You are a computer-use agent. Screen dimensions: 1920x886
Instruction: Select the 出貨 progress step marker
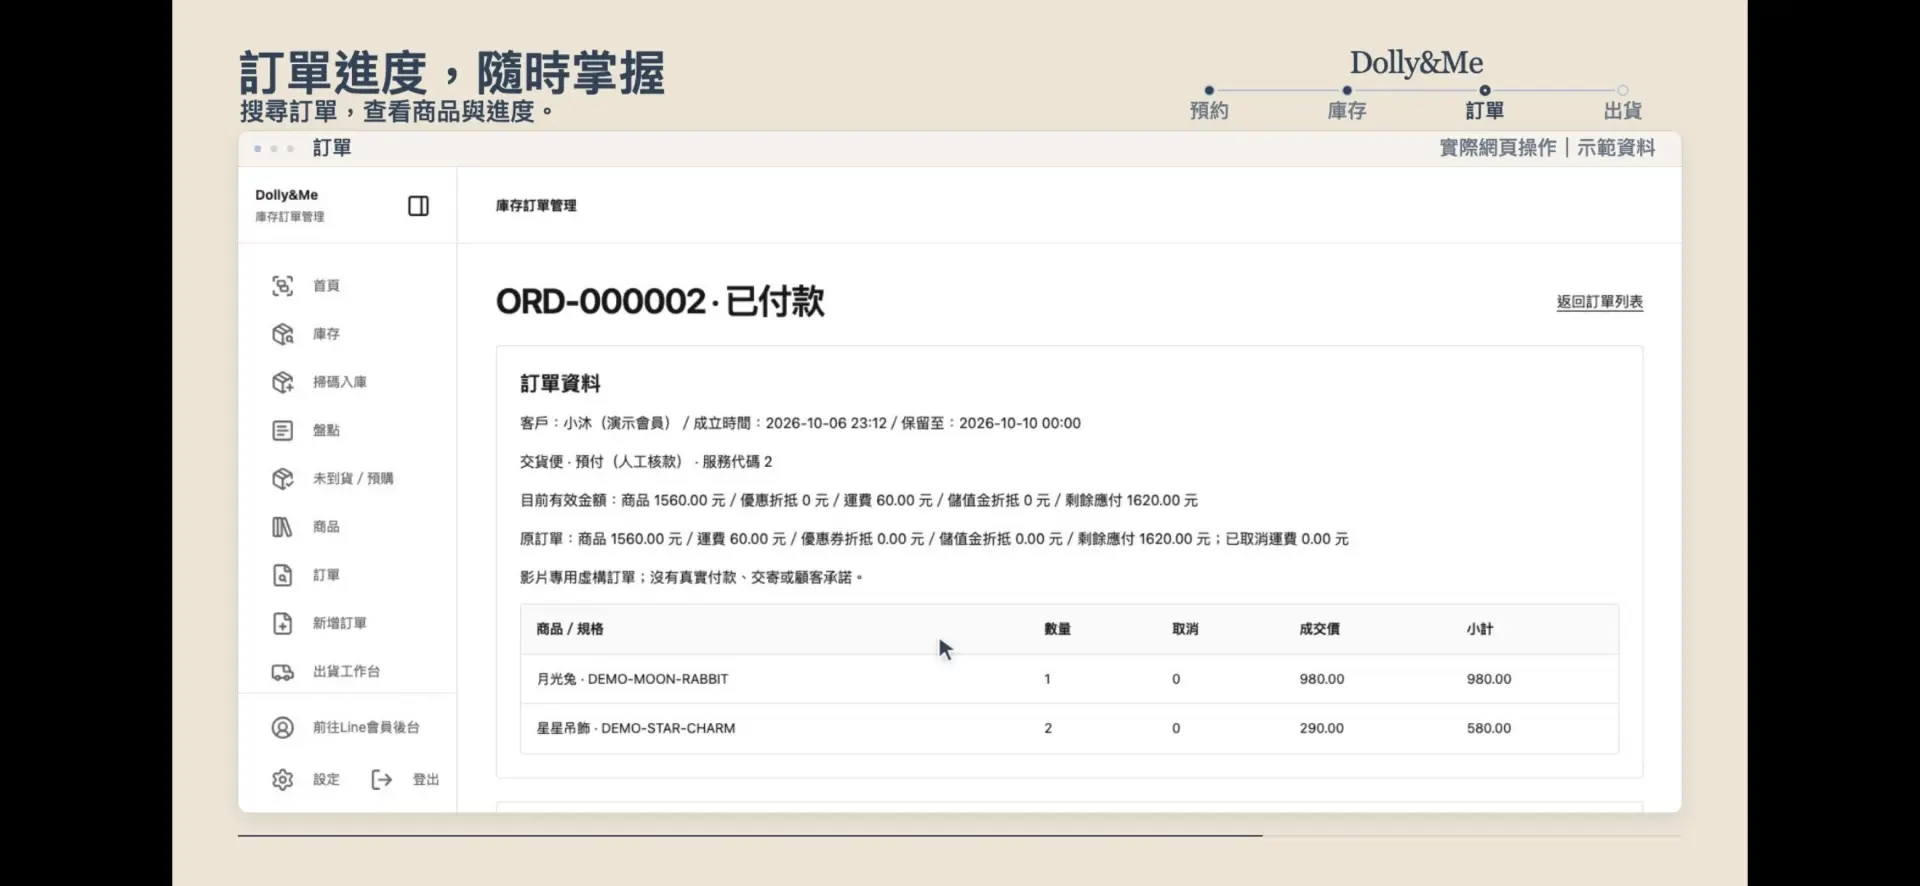(x=1623, y=90)
